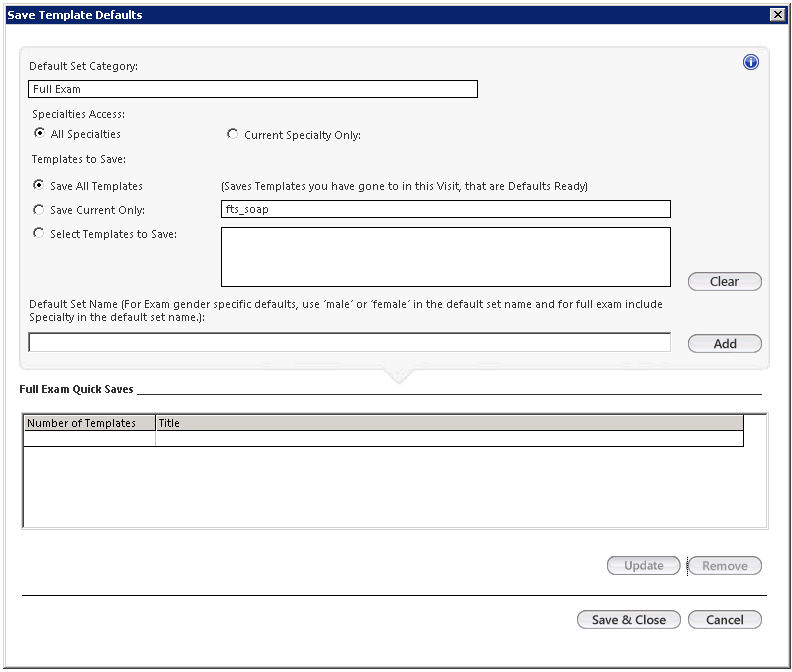
Task: Pick Select Templates to Save option
Action: coord(38,233)
